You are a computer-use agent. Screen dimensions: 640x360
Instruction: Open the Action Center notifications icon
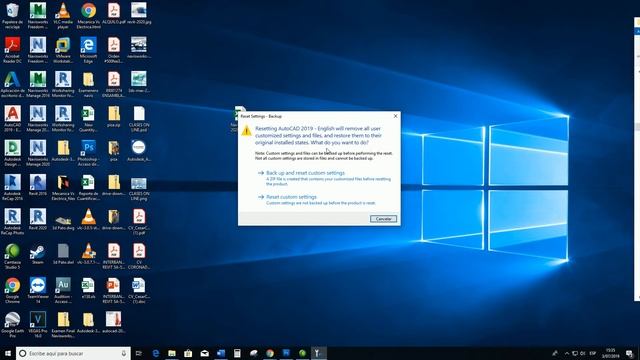pyautogui.click(x=630, y=353)
